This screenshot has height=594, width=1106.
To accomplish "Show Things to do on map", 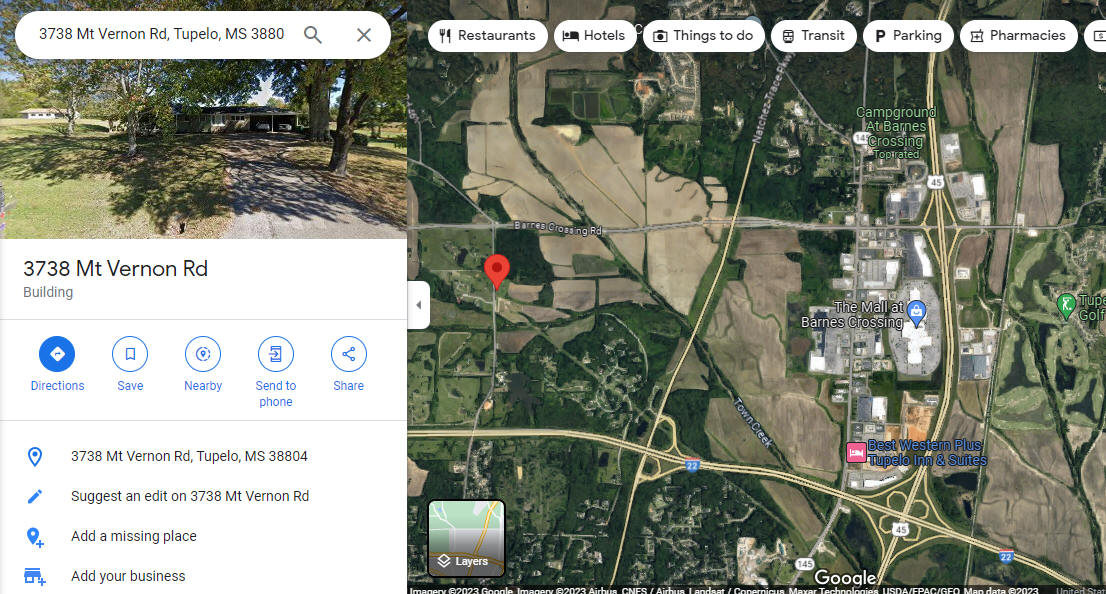I will 703,35.
